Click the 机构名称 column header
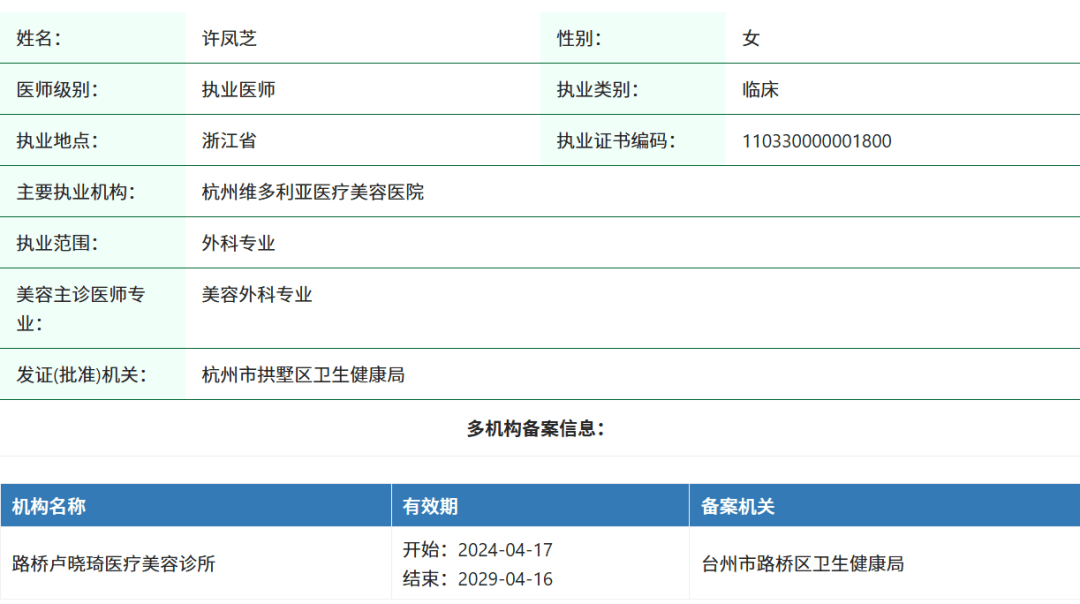1080x604 pixels. click(49, 506)
